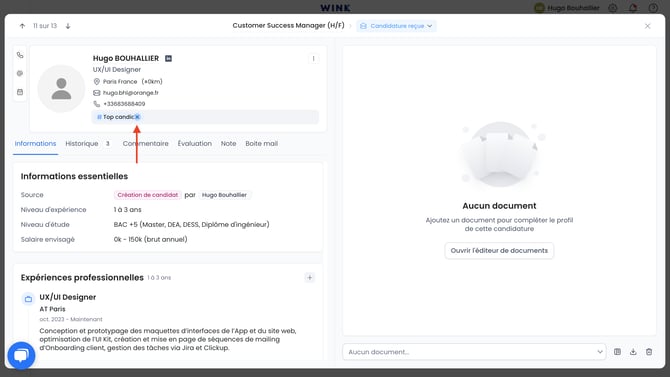Download the document using the download icon

tap(633, 352)
